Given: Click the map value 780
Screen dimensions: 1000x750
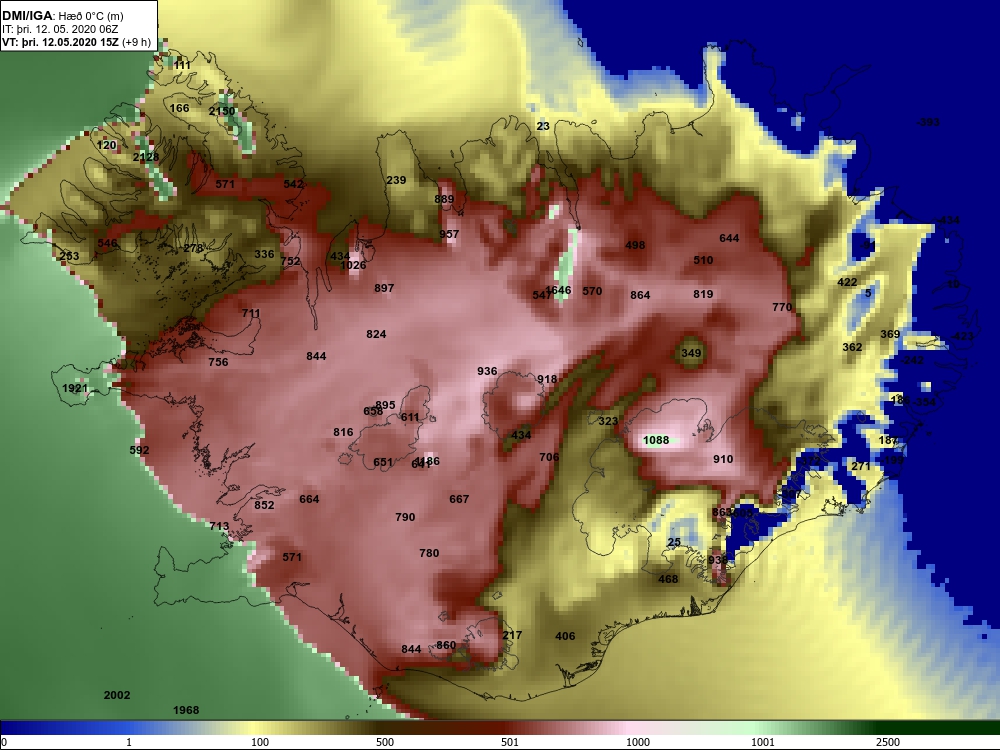Looking at the screenshot, I should tap(429, 553).
